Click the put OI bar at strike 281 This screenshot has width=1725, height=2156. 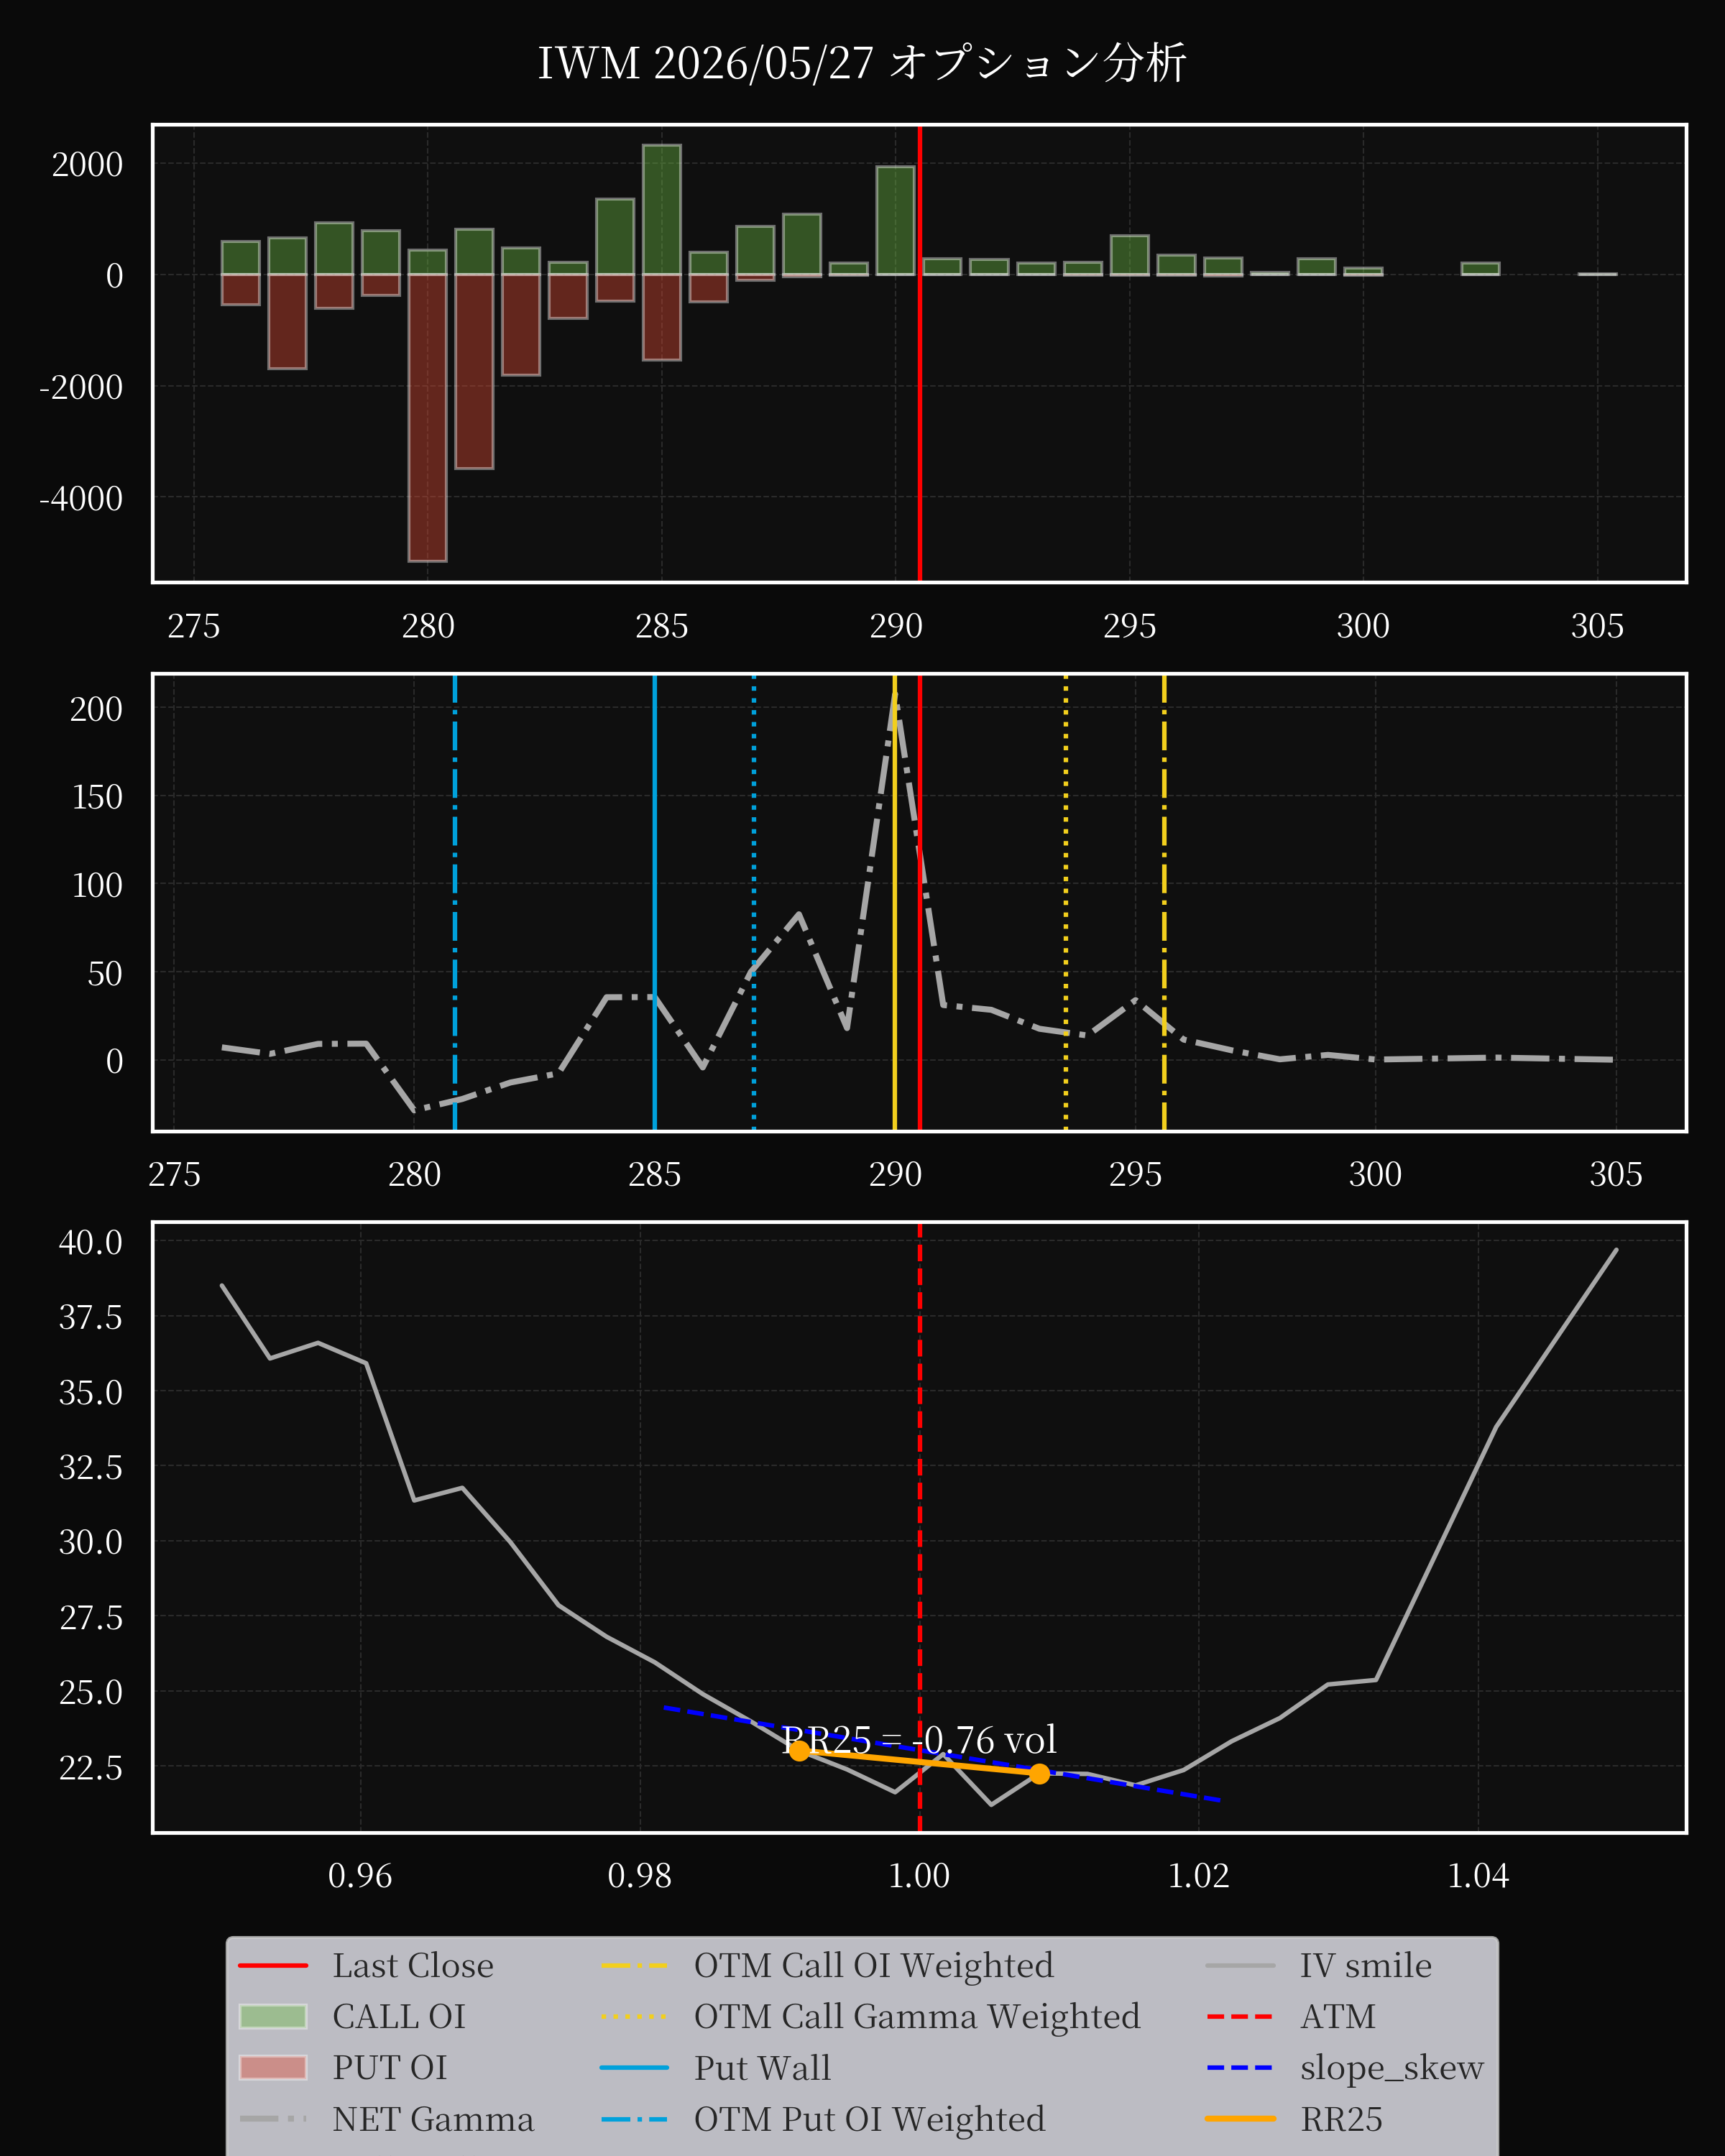pos(474,371)
